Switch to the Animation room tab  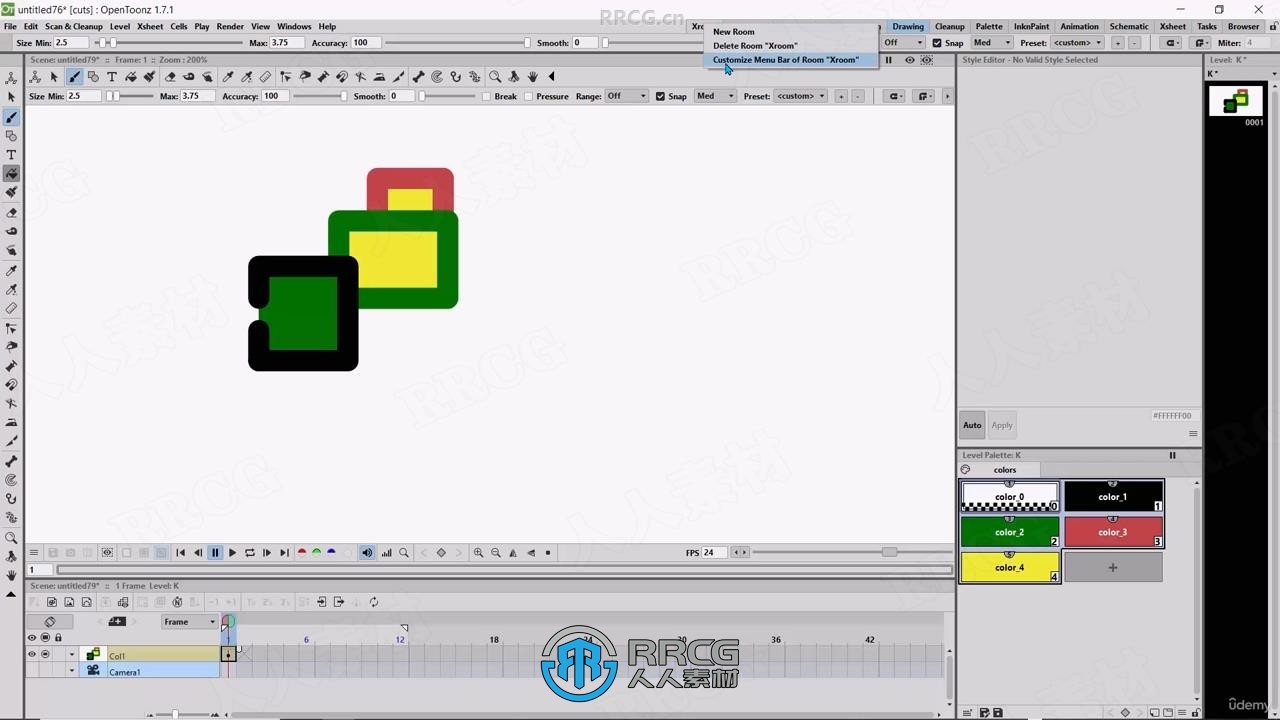coord(1079,26)
